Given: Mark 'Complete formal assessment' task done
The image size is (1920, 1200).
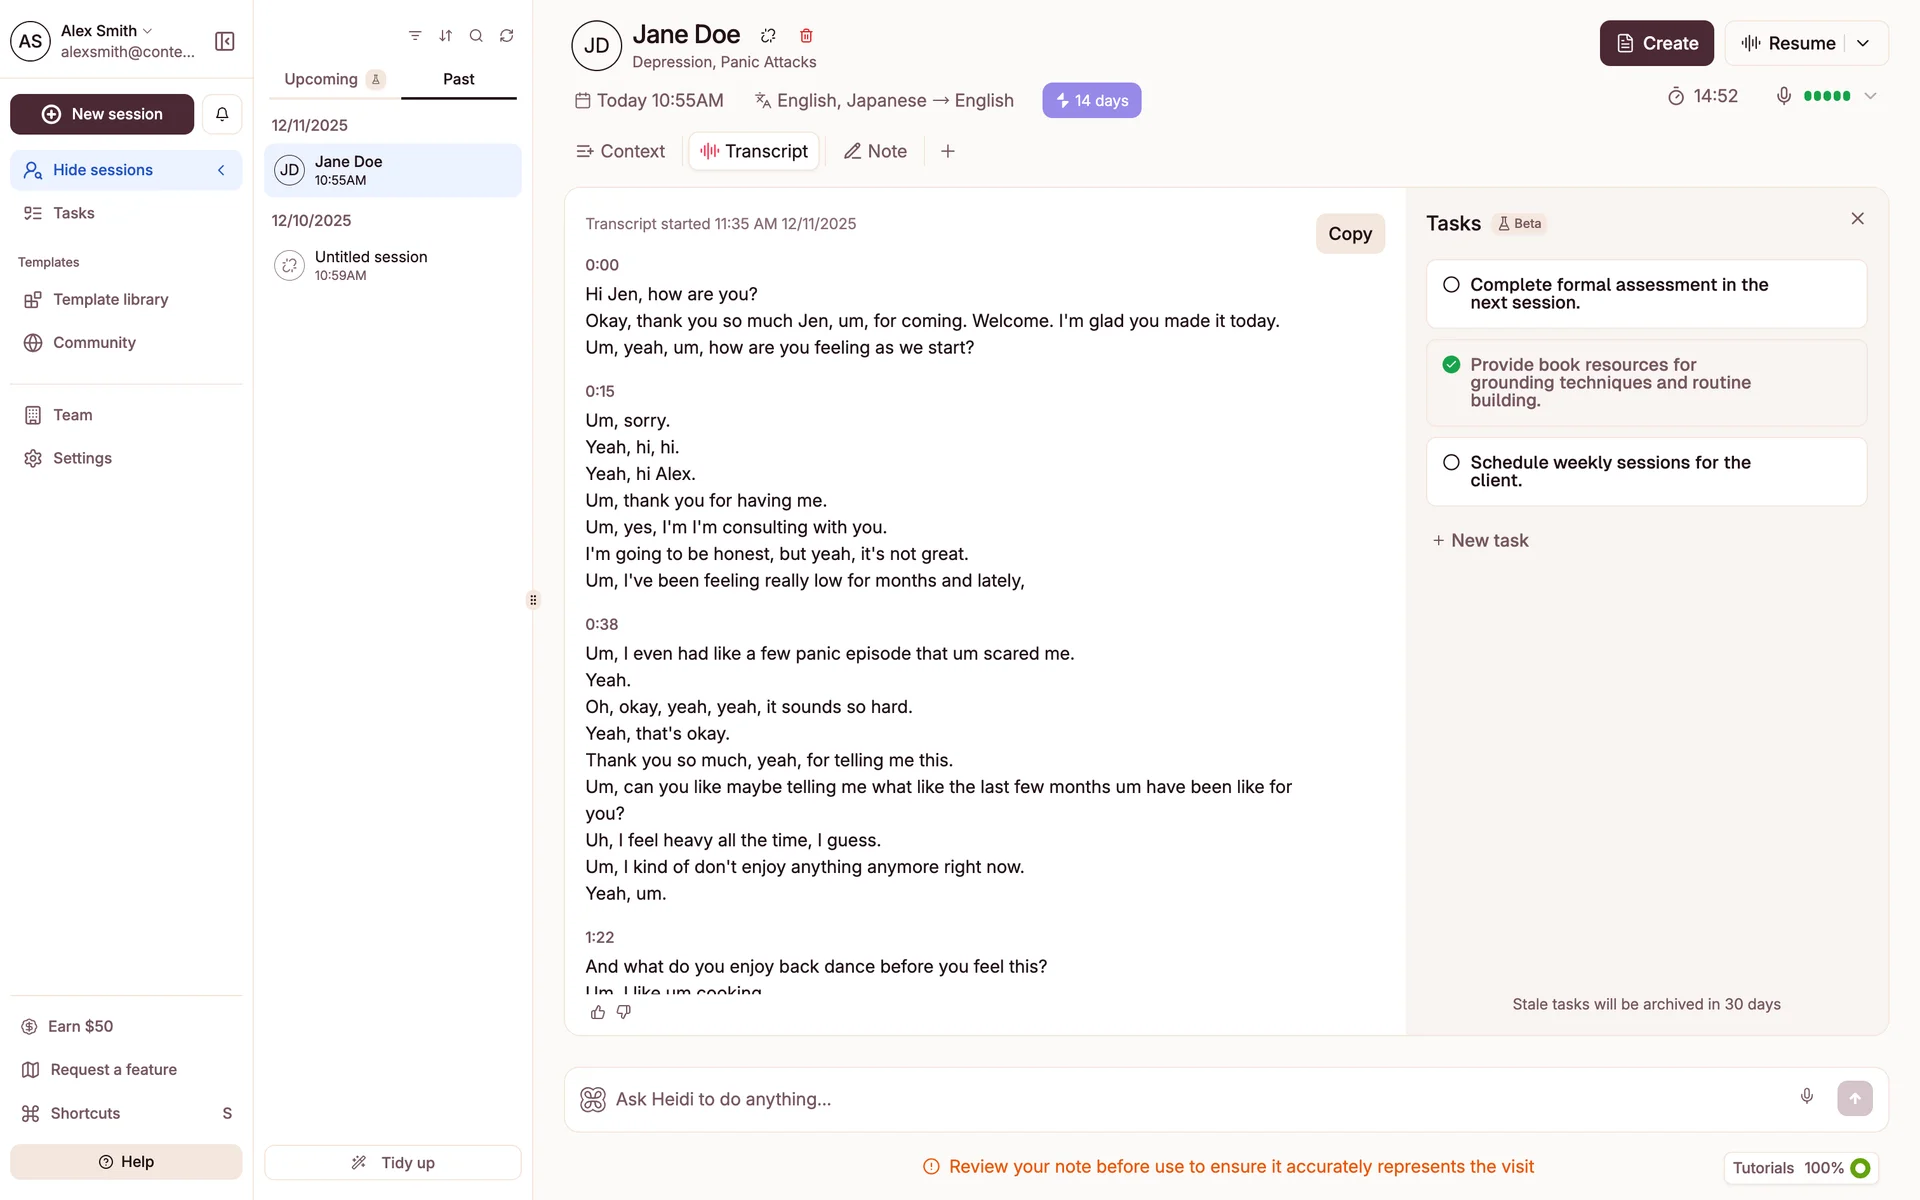Looking at the screenshot, I should (1451, 285).
